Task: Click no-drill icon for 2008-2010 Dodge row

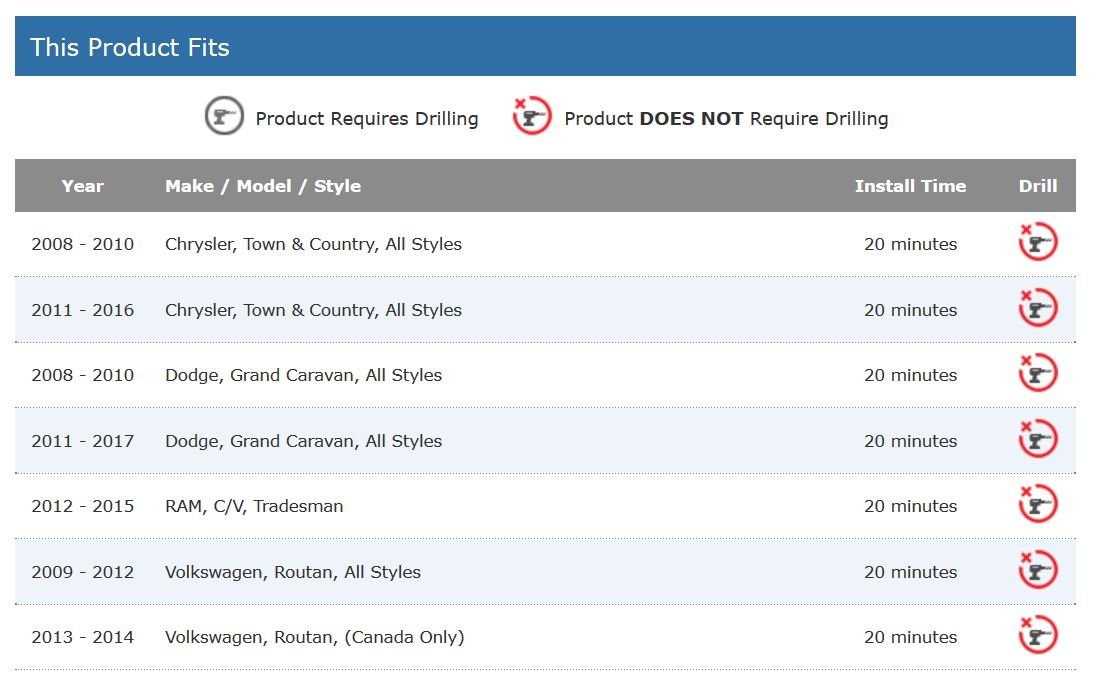Action: (1038, 374)
